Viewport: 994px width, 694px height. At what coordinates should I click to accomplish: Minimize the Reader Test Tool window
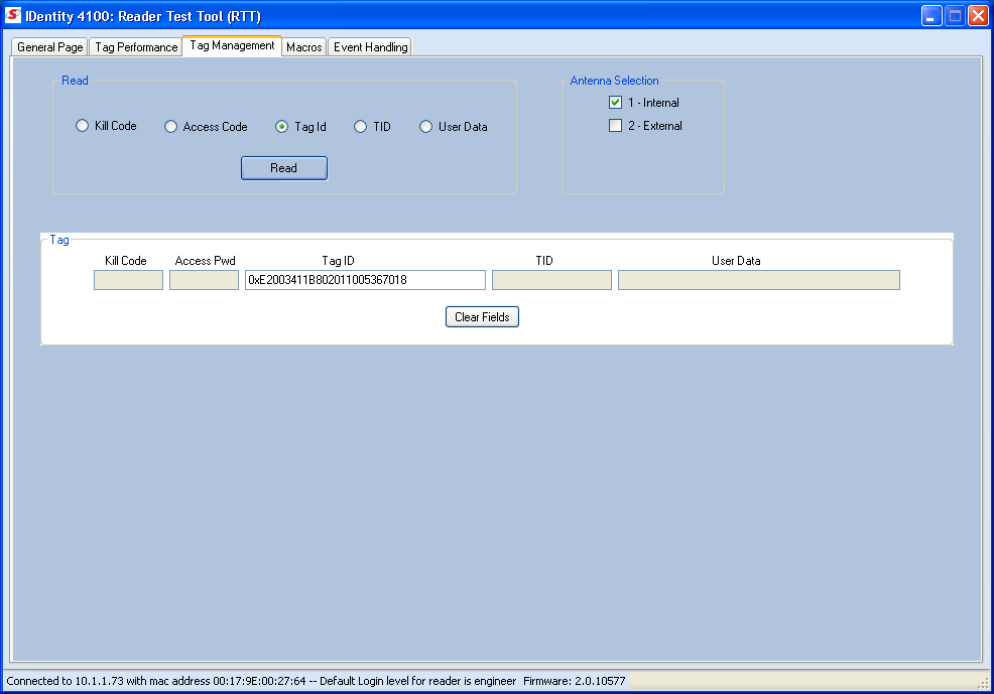pos(931,15)
